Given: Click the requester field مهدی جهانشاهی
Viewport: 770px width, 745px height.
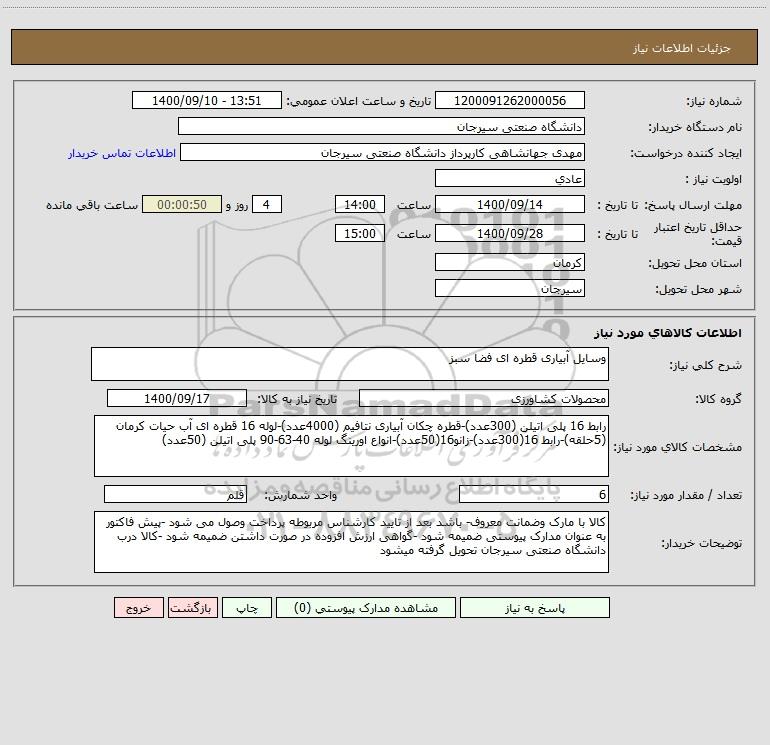Looking at the screenshot, I should tap(382, 152).
